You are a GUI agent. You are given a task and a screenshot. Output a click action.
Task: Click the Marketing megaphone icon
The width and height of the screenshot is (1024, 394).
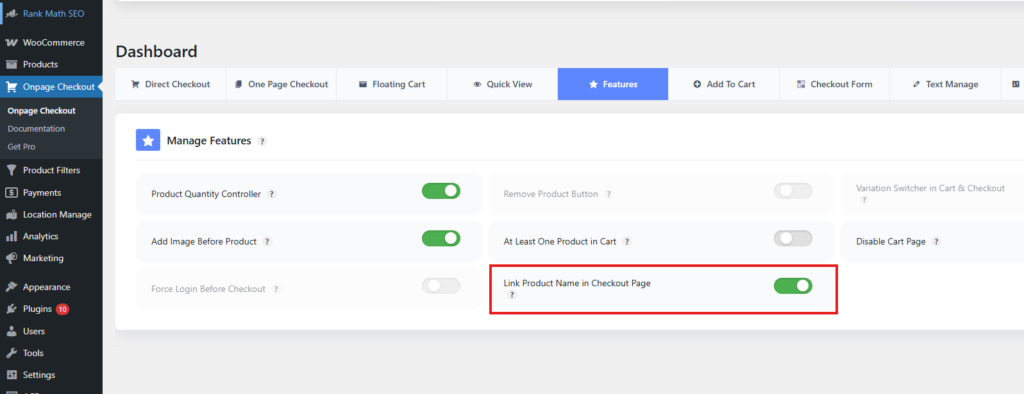11,258
